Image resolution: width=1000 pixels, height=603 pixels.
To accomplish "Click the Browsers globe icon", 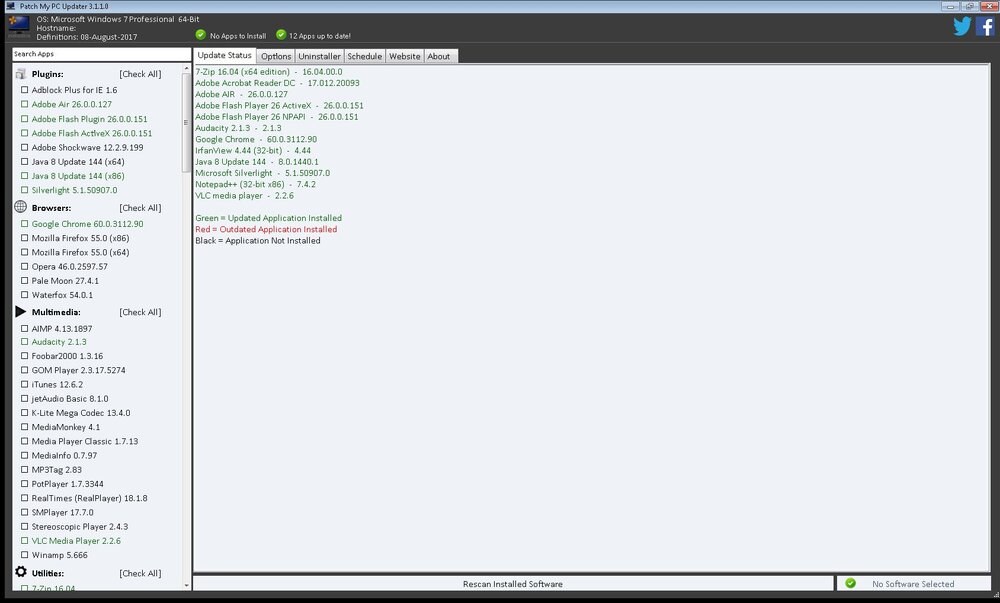I will pyautogui.click(x=20, y=207).
